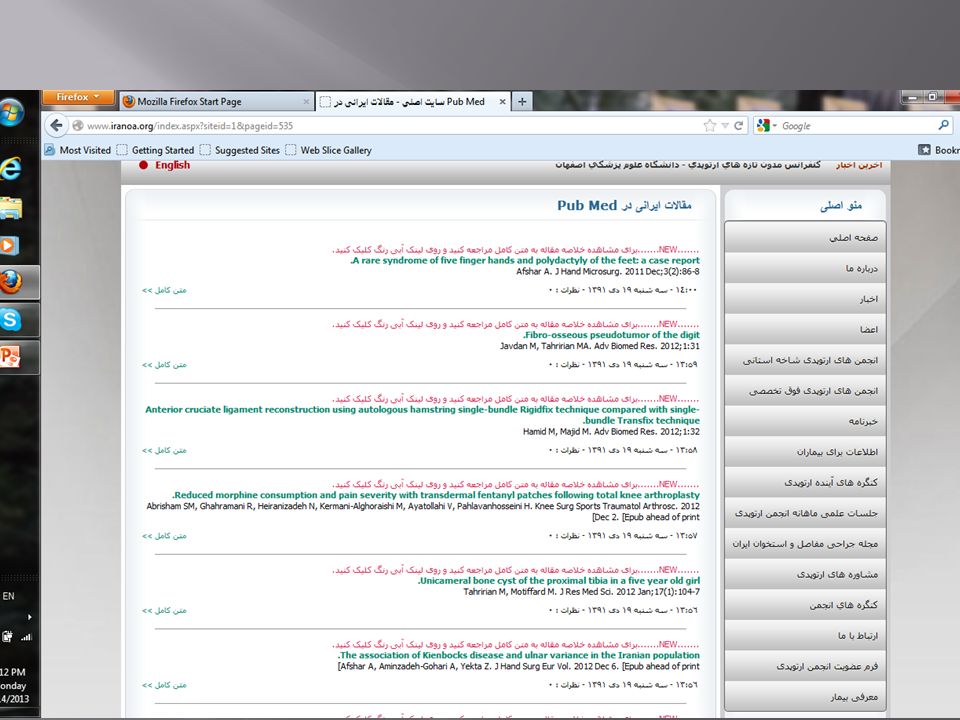Open Skype from the taskbar
The image size is (960, 720).
(x=10, y=320)
